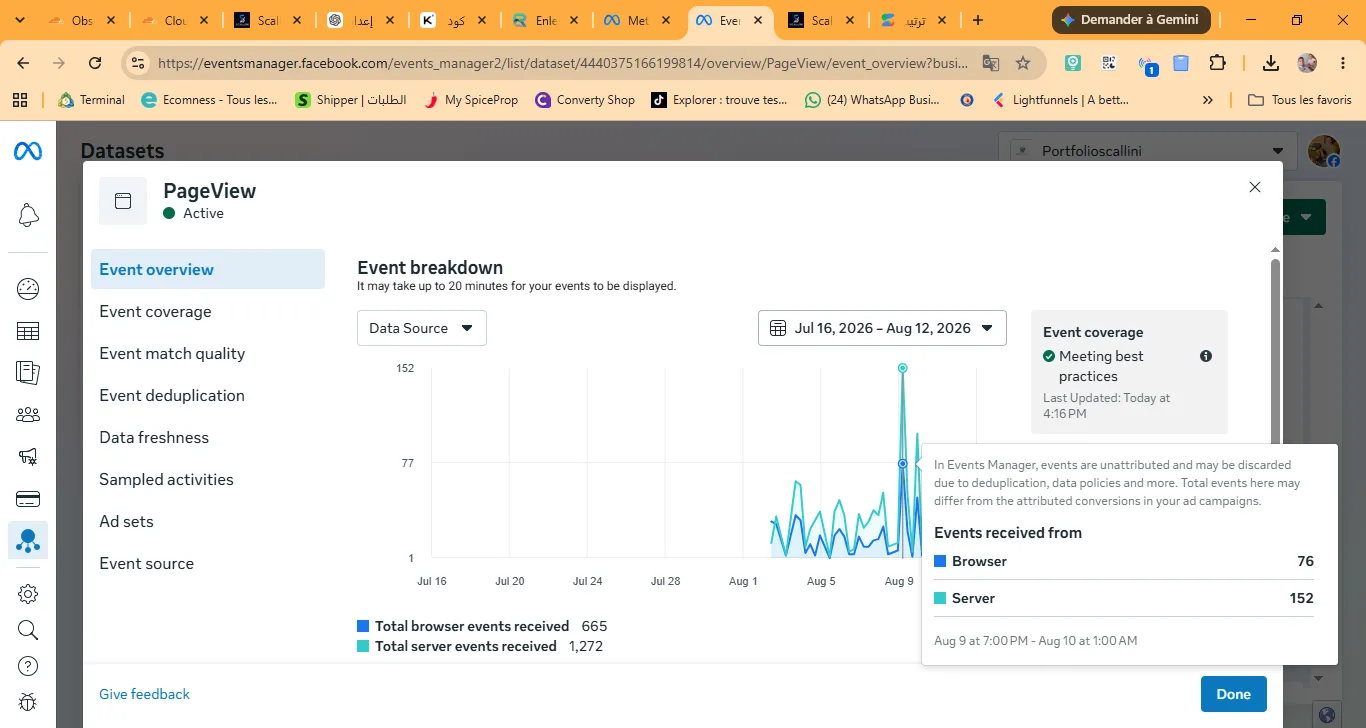Open Data freshness section

point(208,437)
